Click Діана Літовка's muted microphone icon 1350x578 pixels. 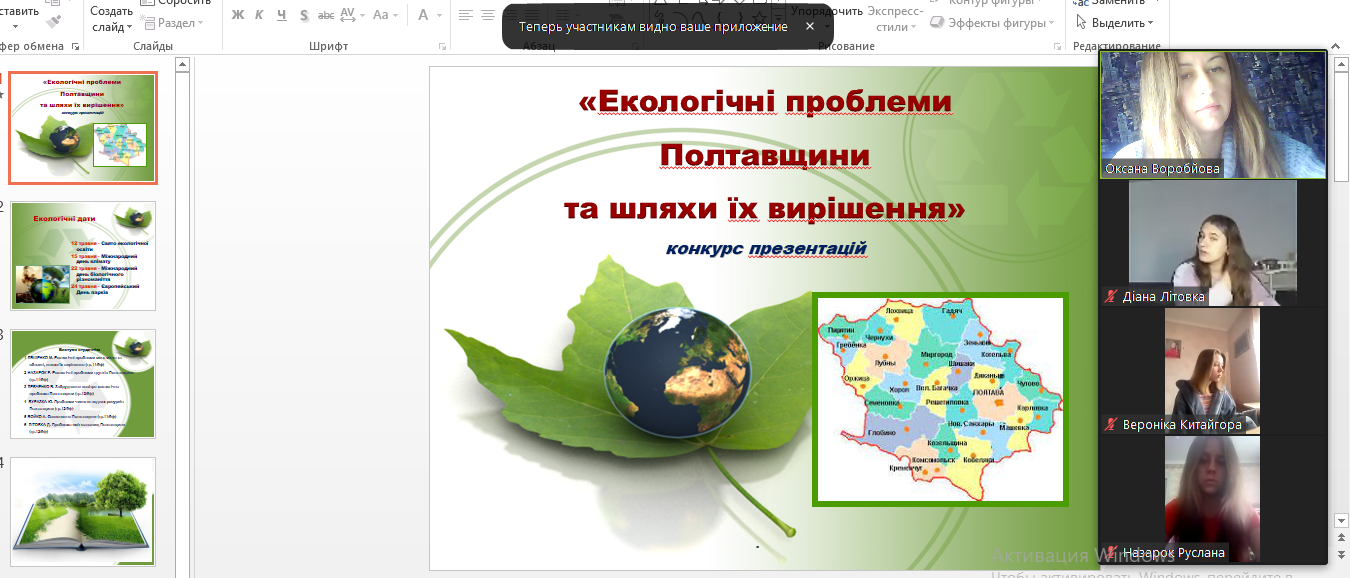pyautogui.click(x=1110, y=297)
